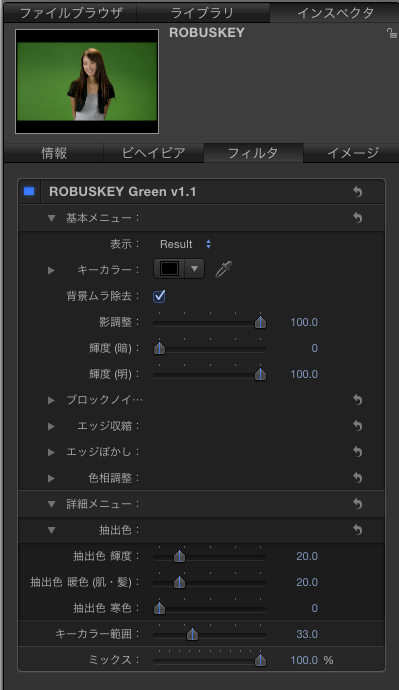Click the lock icon beside ROBUSKEY title
Screen dimensions: 399x690
click(x=392, y=33)
